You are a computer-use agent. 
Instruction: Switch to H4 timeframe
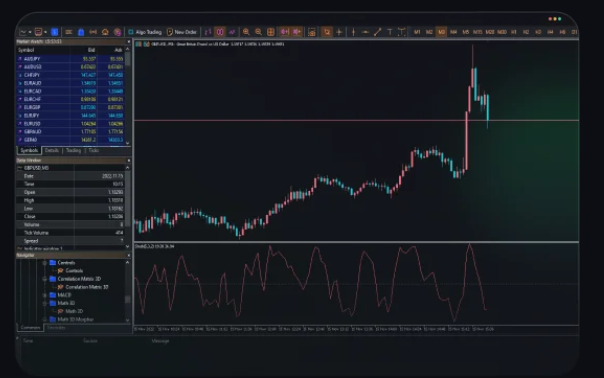(550, 32)
